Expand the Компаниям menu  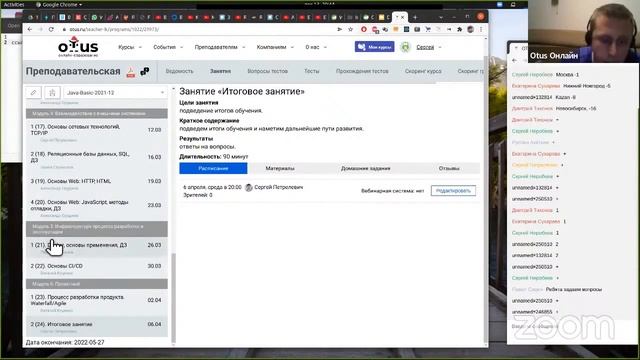pyautogui.click(x=275, y=47)
